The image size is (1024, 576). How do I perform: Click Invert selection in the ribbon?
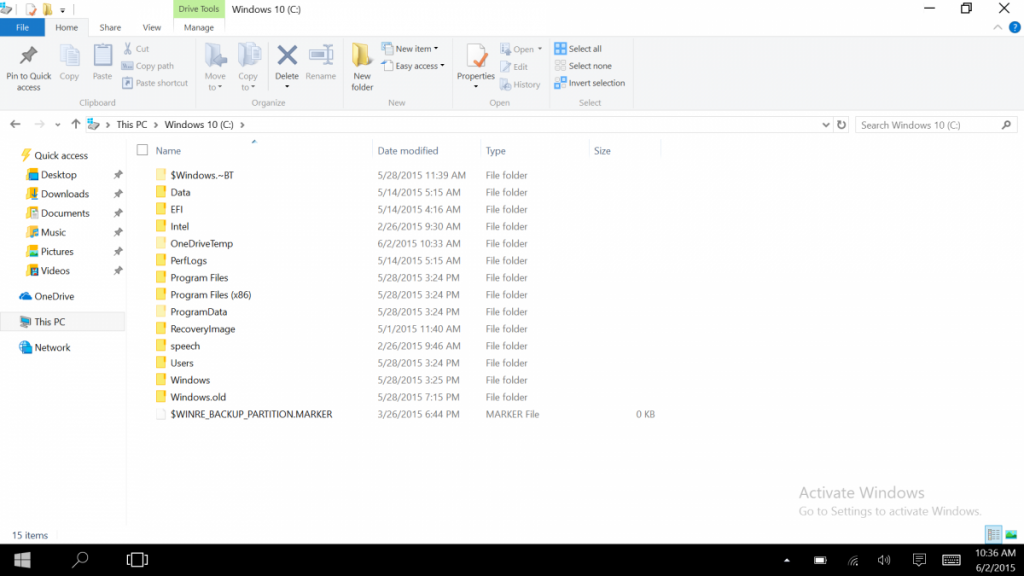(590, 83)
